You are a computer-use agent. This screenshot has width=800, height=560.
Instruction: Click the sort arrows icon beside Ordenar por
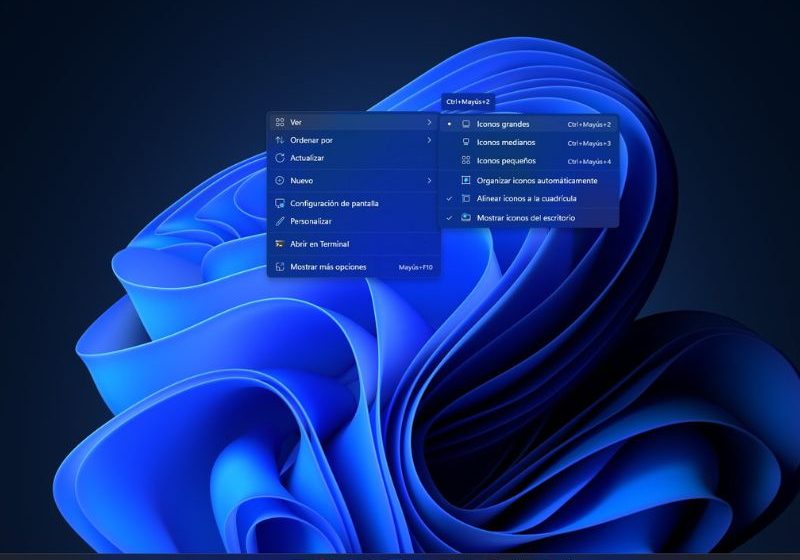280,140
